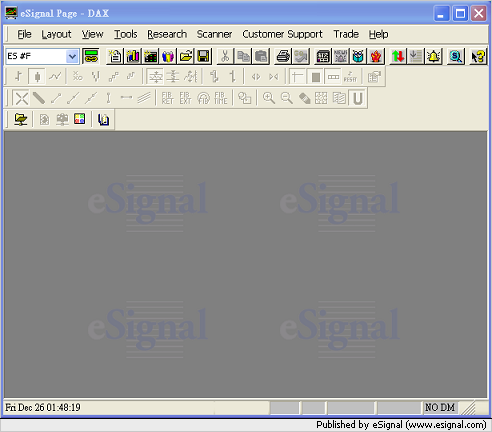Open the chart properties icon
This screenshot has width=492, height=432.
coord(374,77)
